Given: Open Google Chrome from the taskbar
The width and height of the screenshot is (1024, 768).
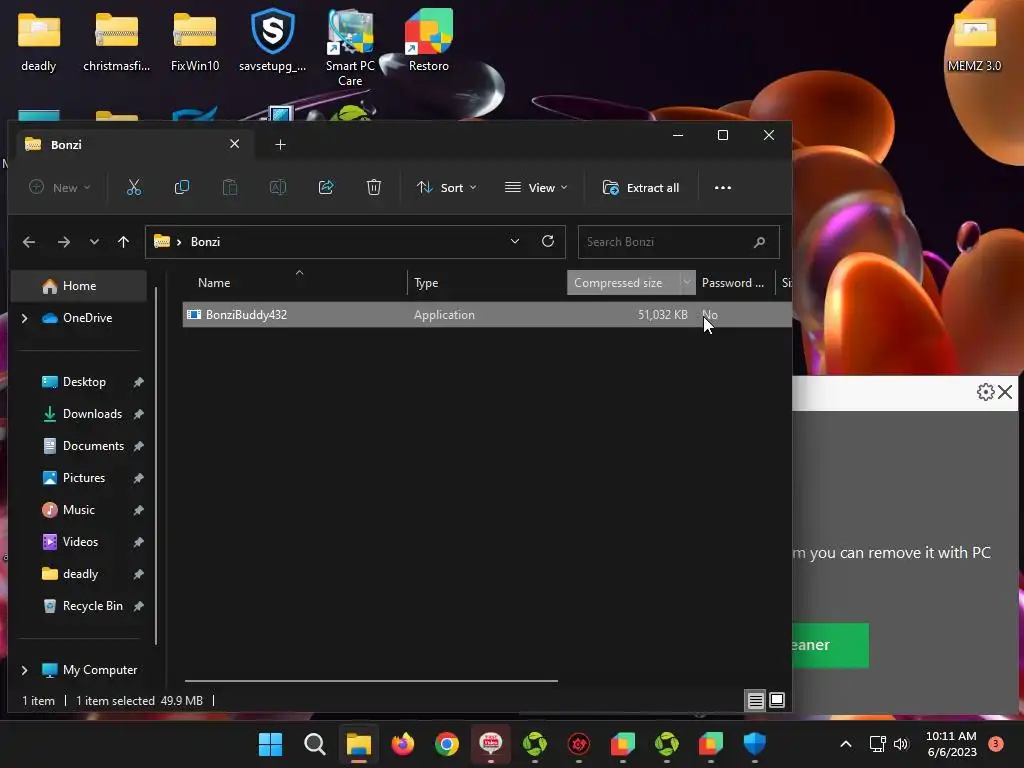Looking at the screenshot, I should [447, 744].
